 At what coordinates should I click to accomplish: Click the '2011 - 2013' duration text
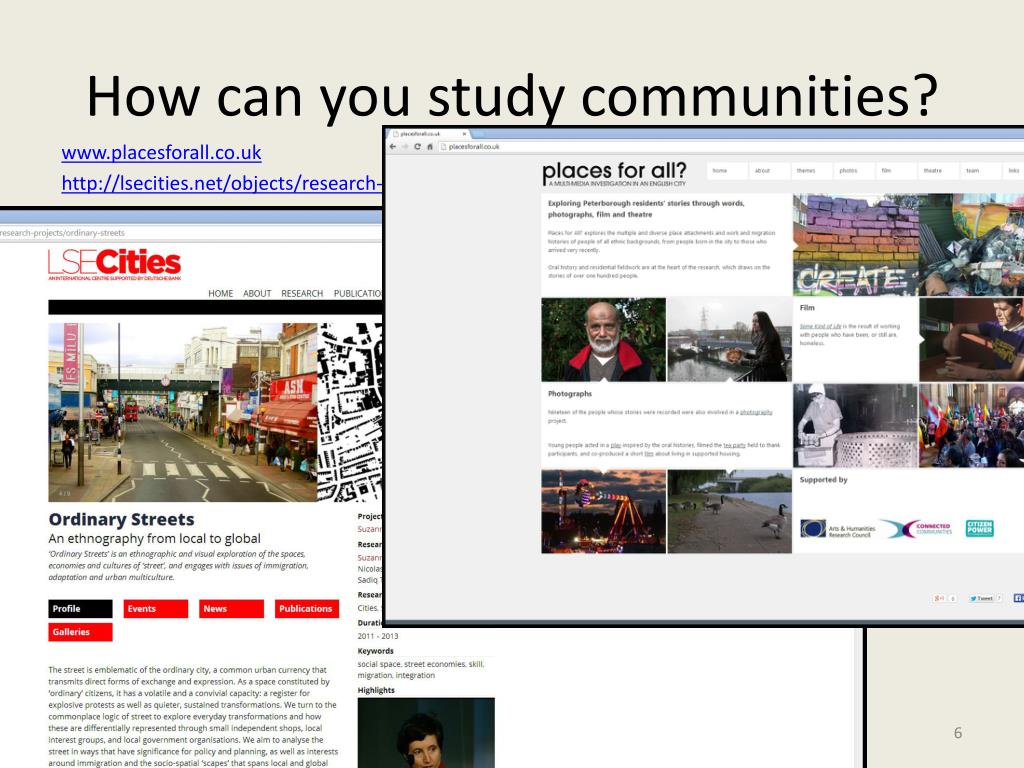[x=377, y=636]
